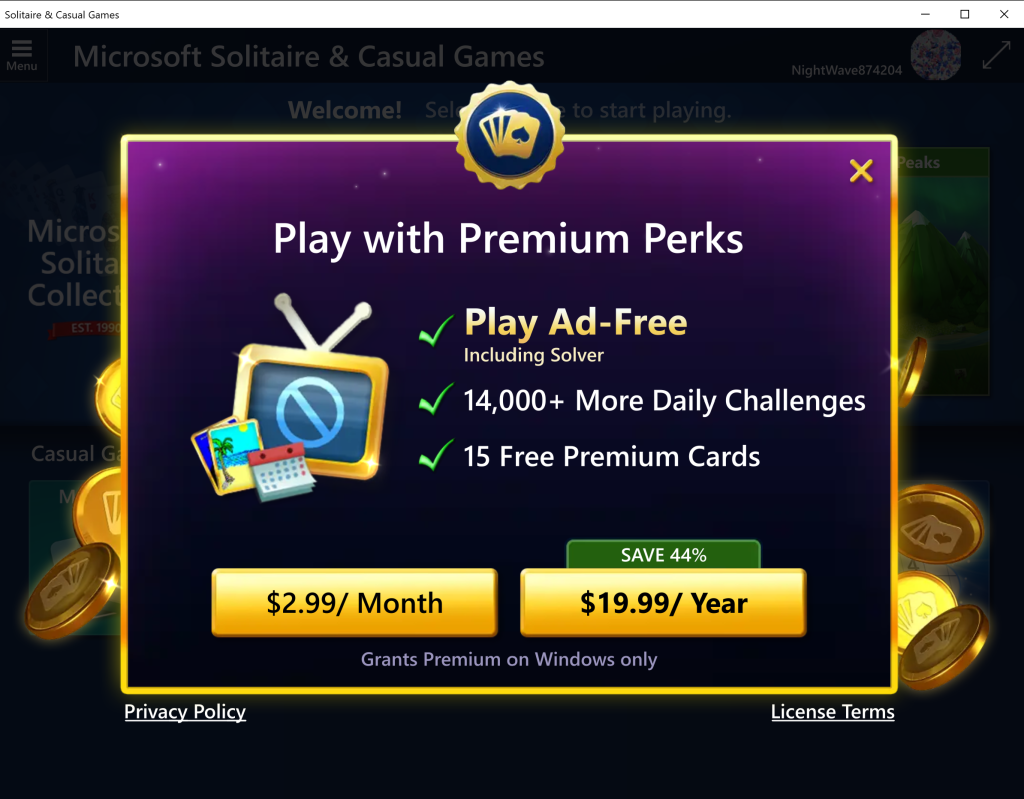Open the hamburger Menu icon
The image size is (1024, 799).
[x=22, y=55]
